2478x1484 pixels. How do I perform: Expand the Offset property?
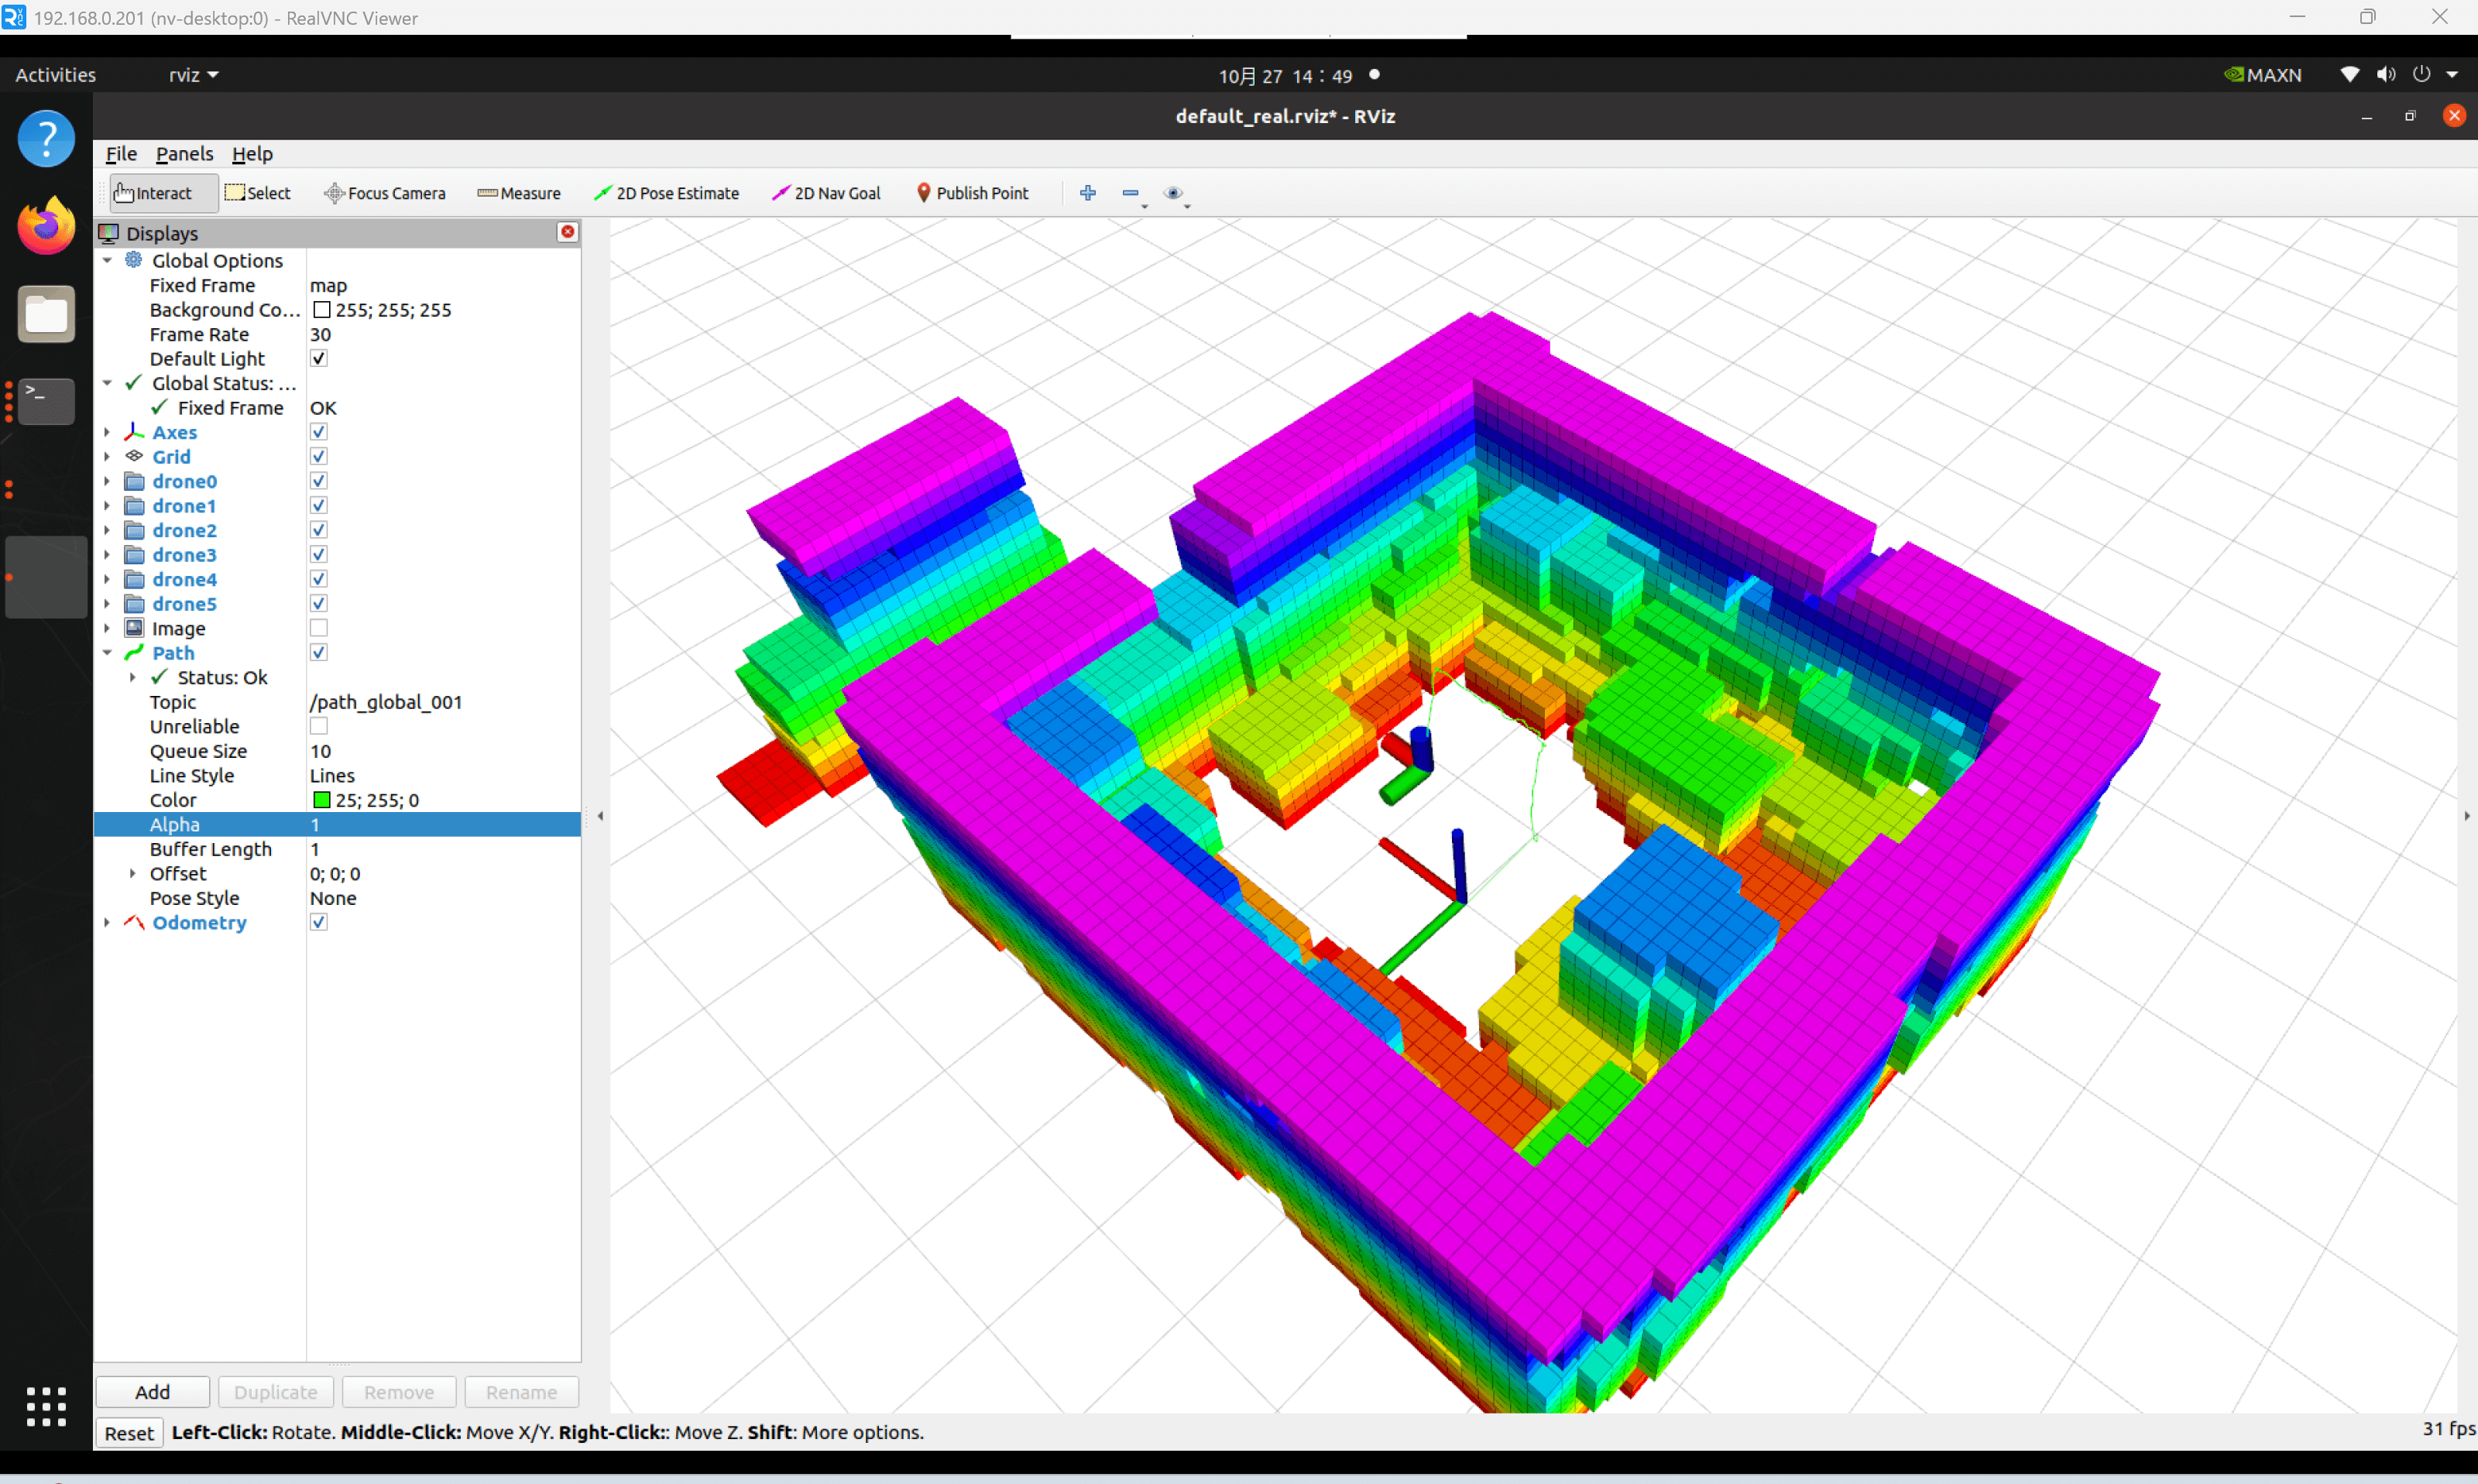[132, 873]
